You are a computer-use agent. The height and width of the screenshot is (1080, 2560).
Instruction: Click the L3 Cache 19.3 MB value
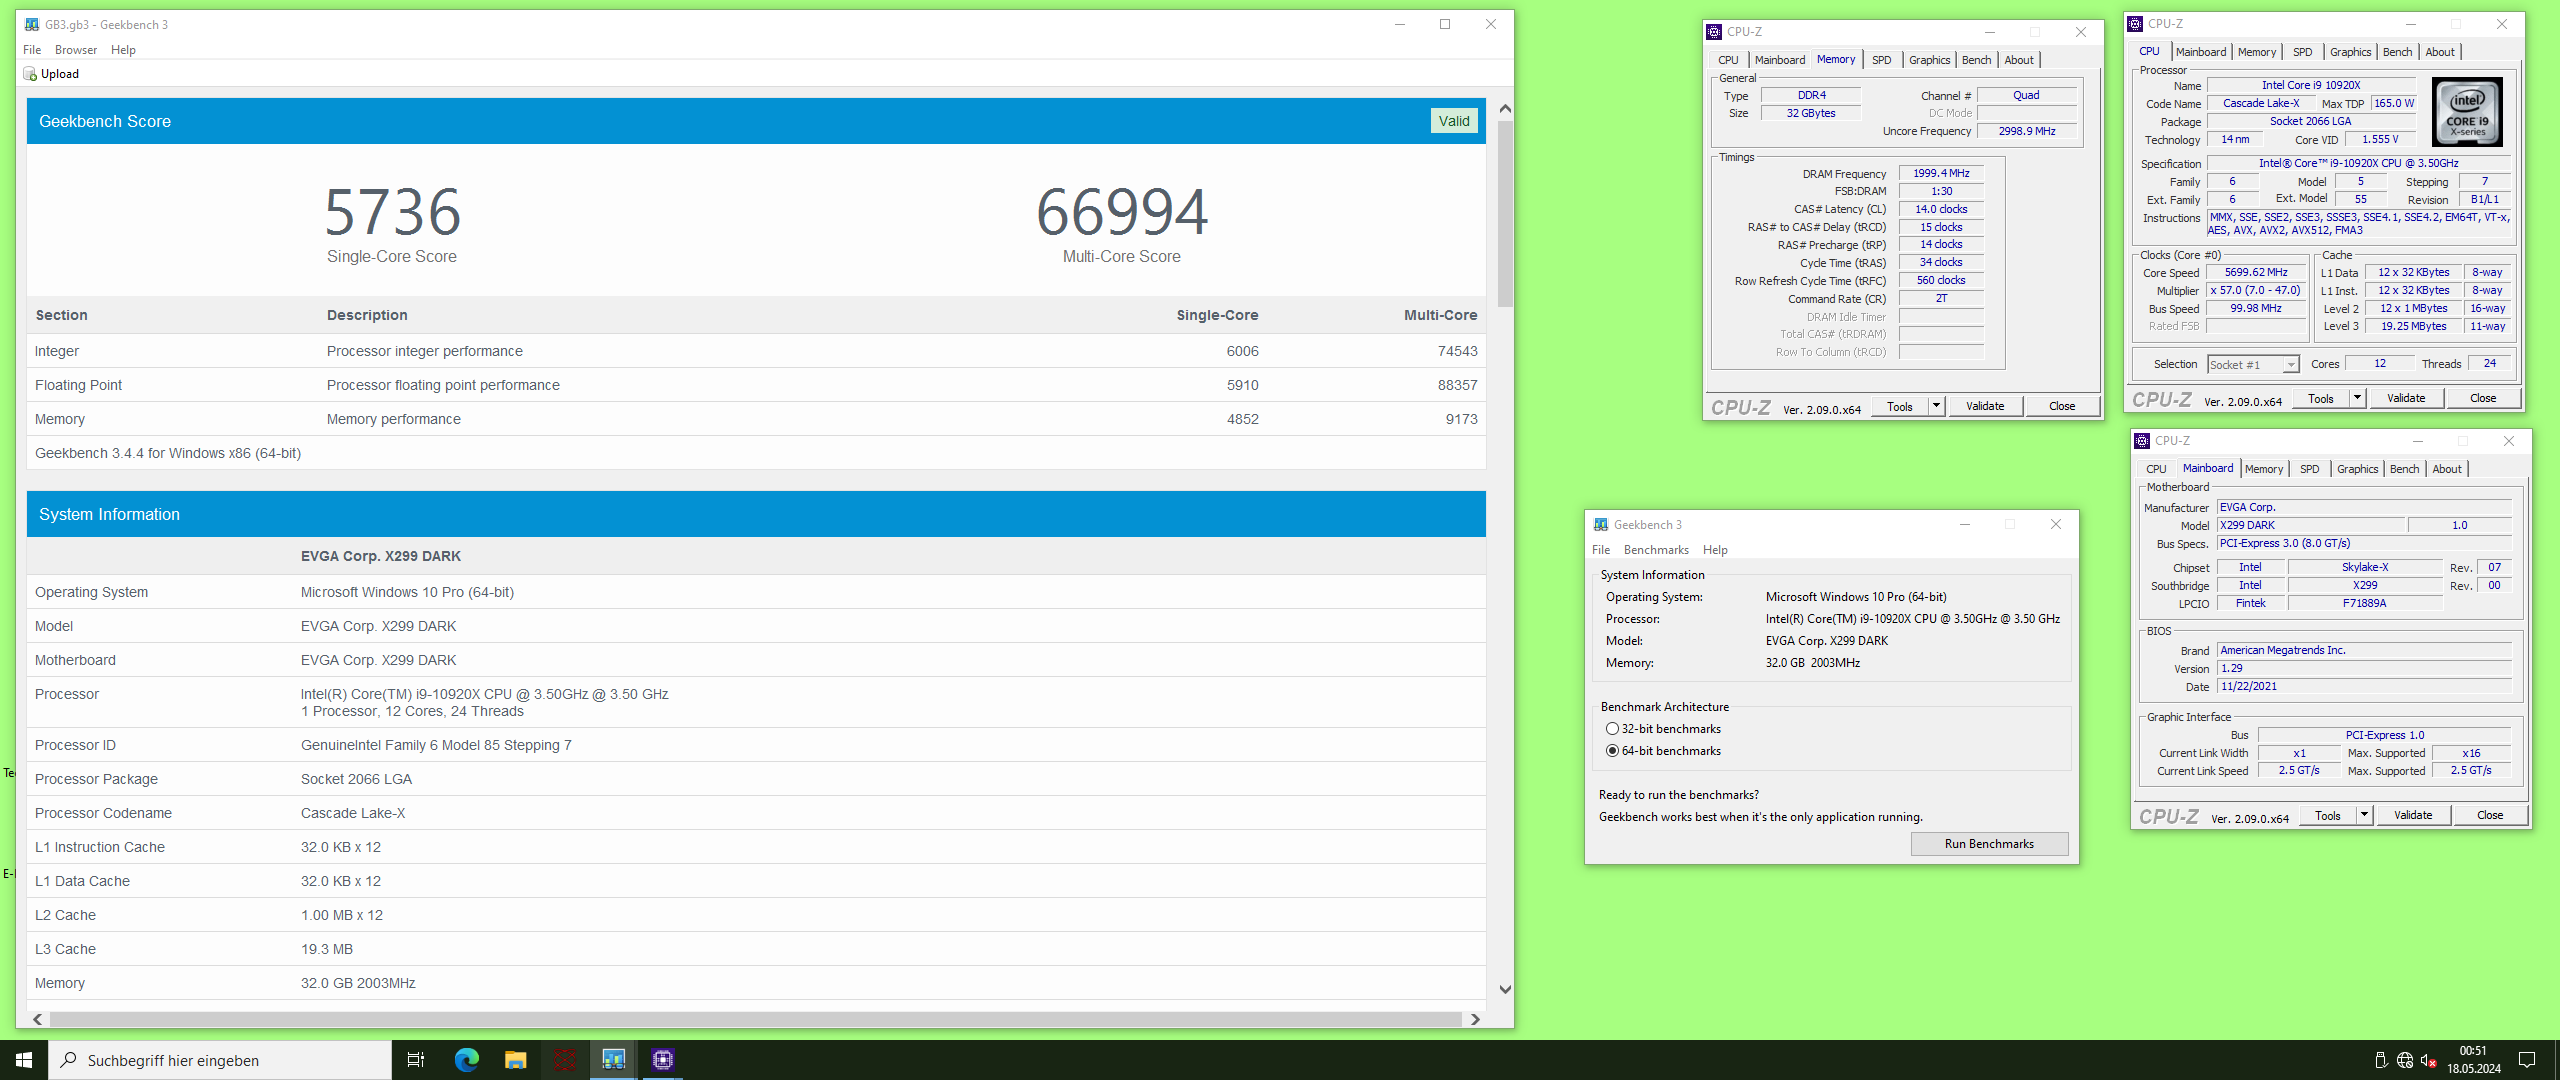pyautogui.click(x=326, y=949)
